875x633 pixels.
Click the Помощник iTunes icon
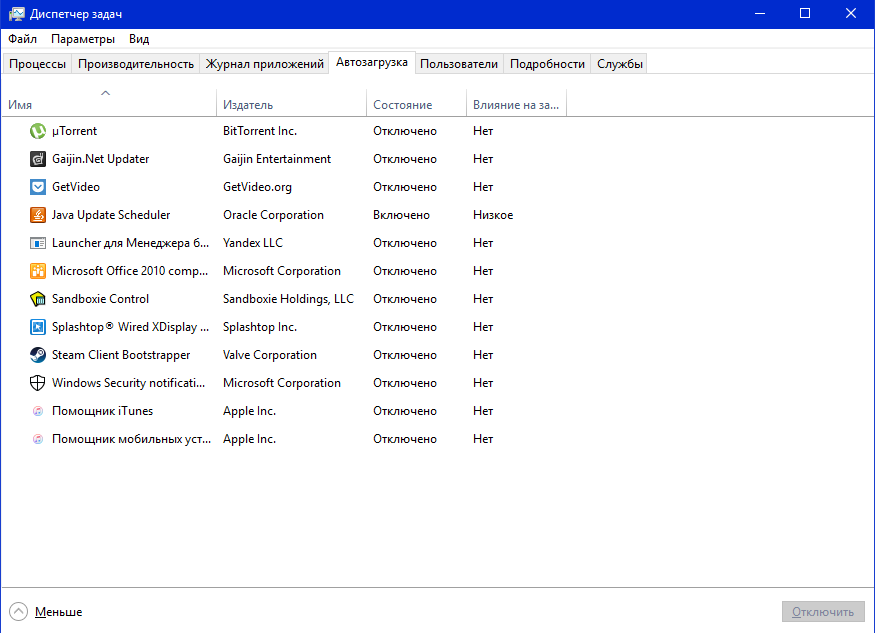pos(37,411)
